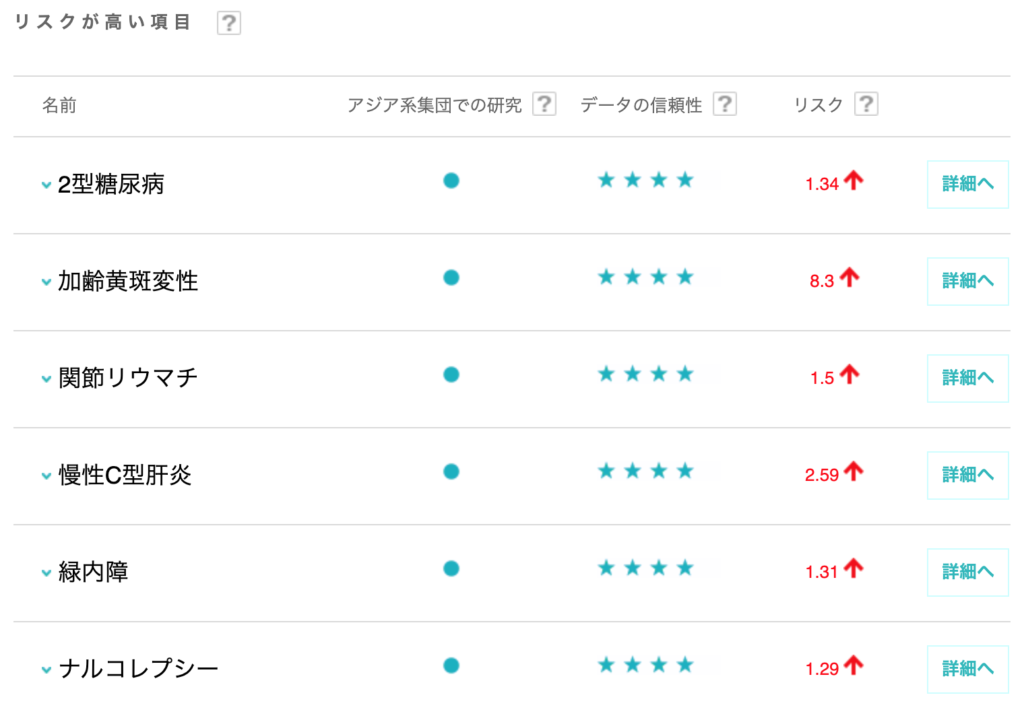Expand the 加齢黄斑変性 row chevron

[x=46, y=282]
